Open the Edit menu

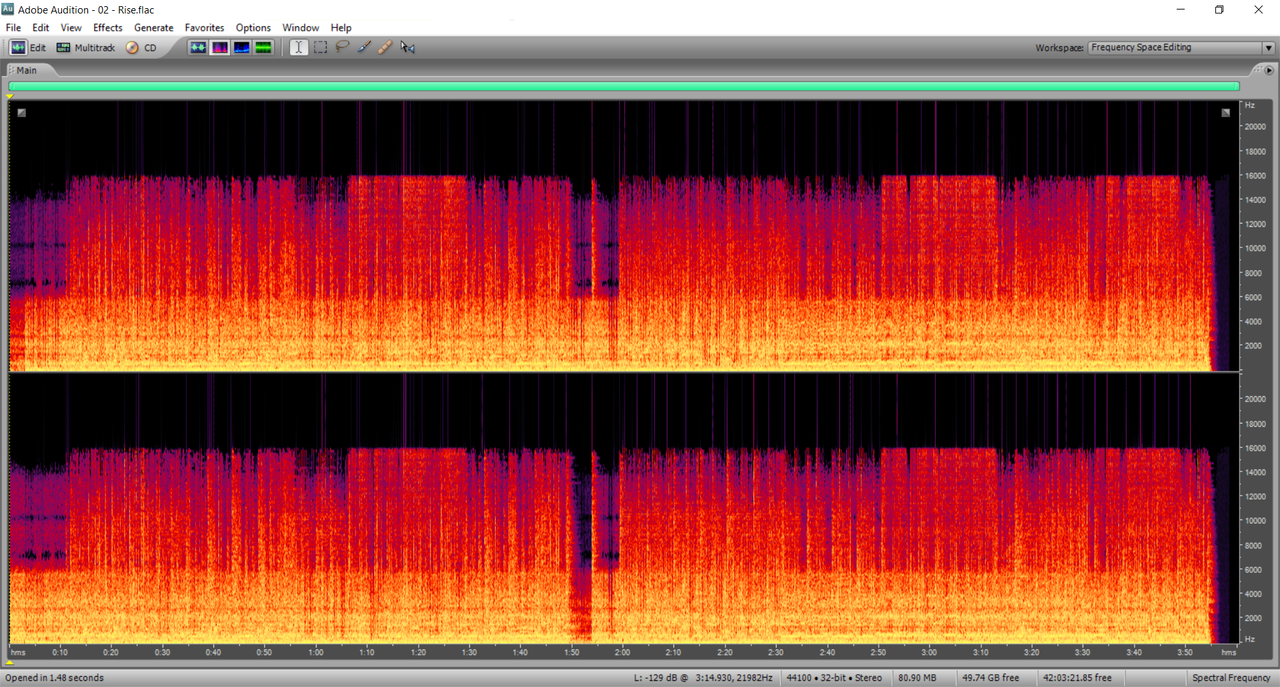pos(40,28)
